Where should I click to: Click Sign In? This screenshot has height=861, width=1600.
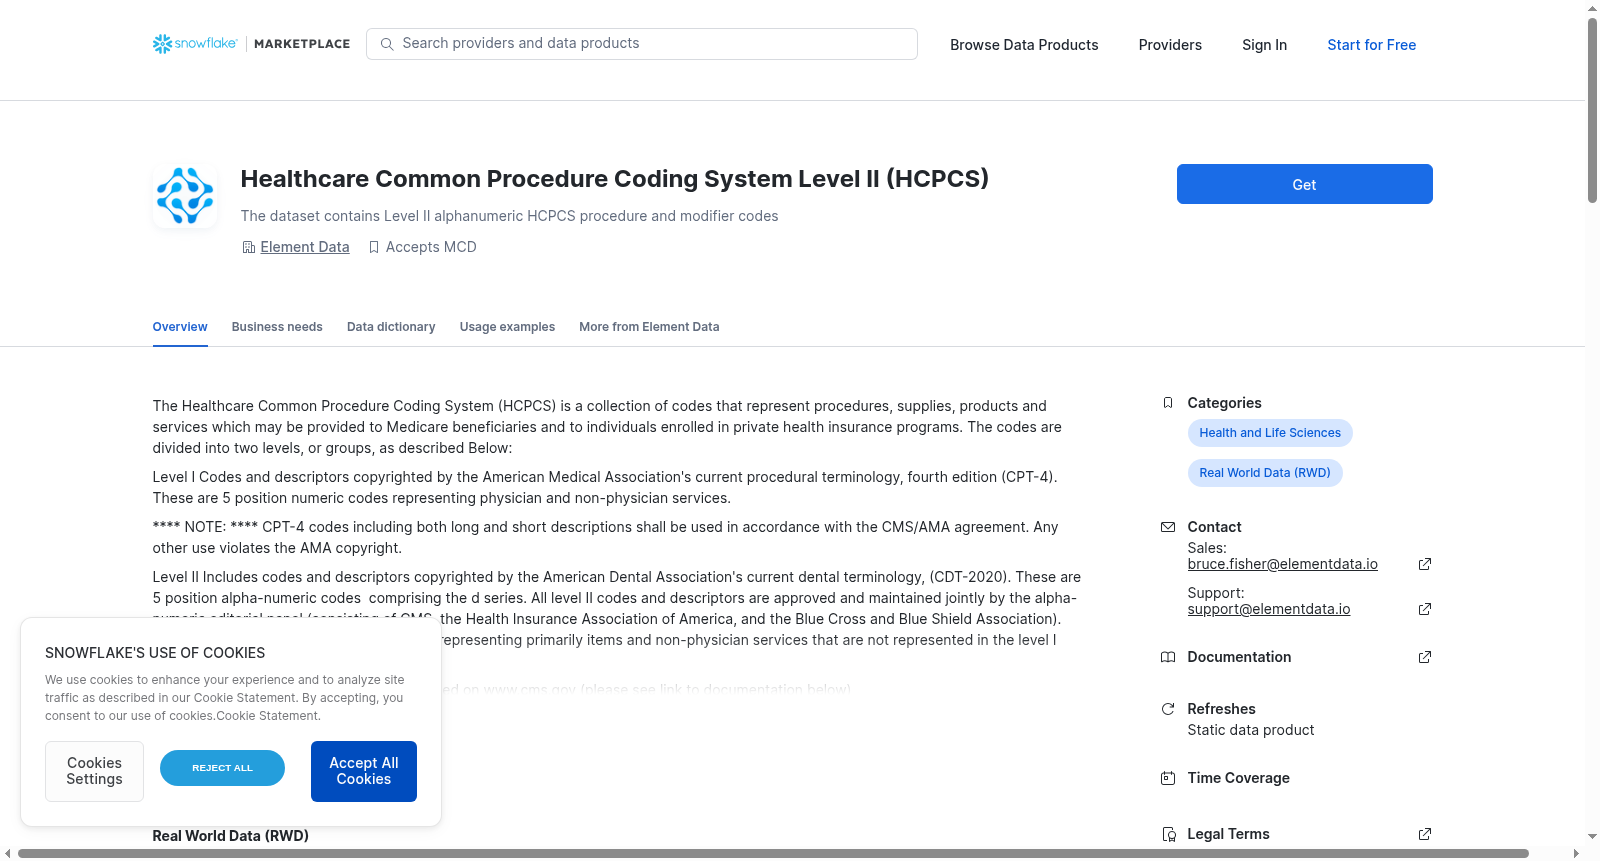(x=1264, y=45)
